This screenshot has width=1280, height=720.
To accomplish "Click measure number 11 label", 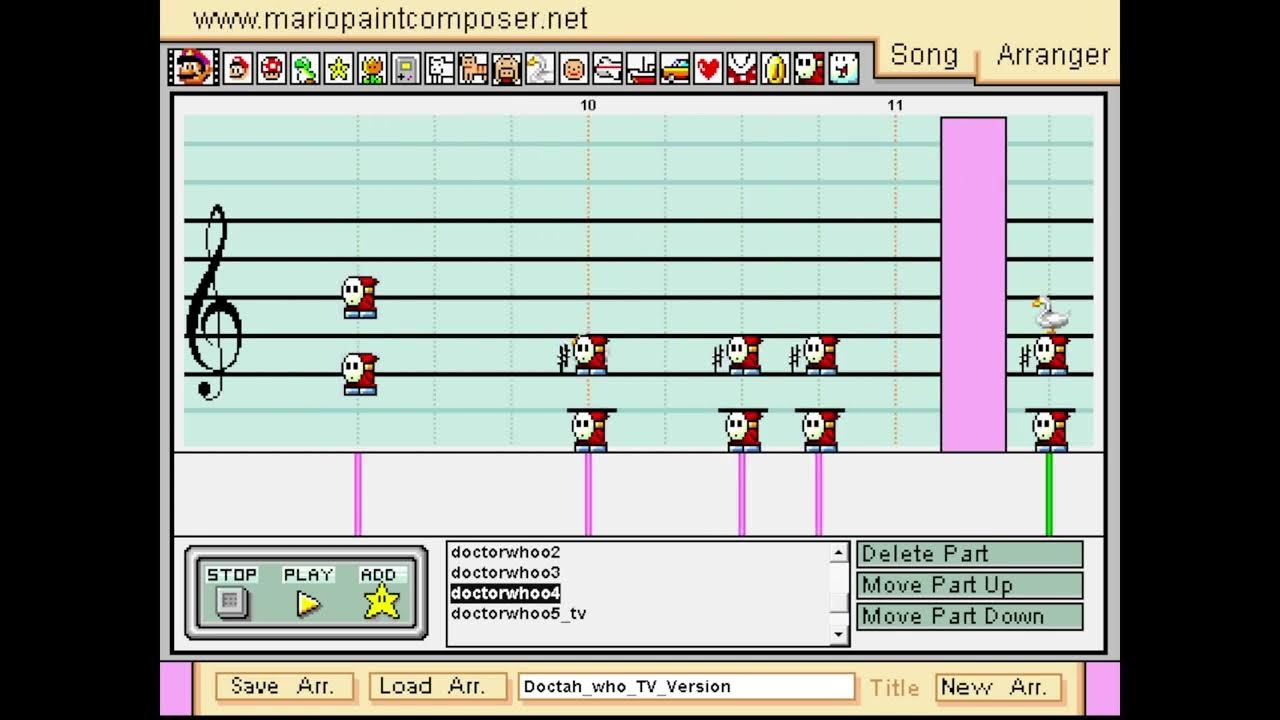I will click(895, 105).
